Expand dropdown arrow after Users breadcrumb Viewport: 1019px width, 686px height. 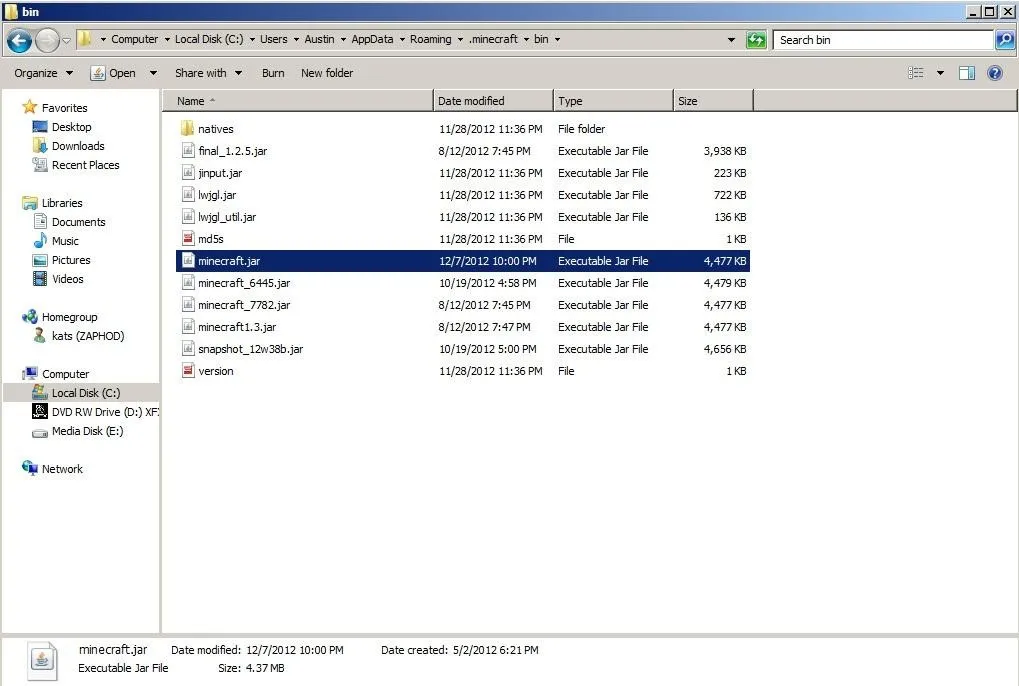pos(296,40)
